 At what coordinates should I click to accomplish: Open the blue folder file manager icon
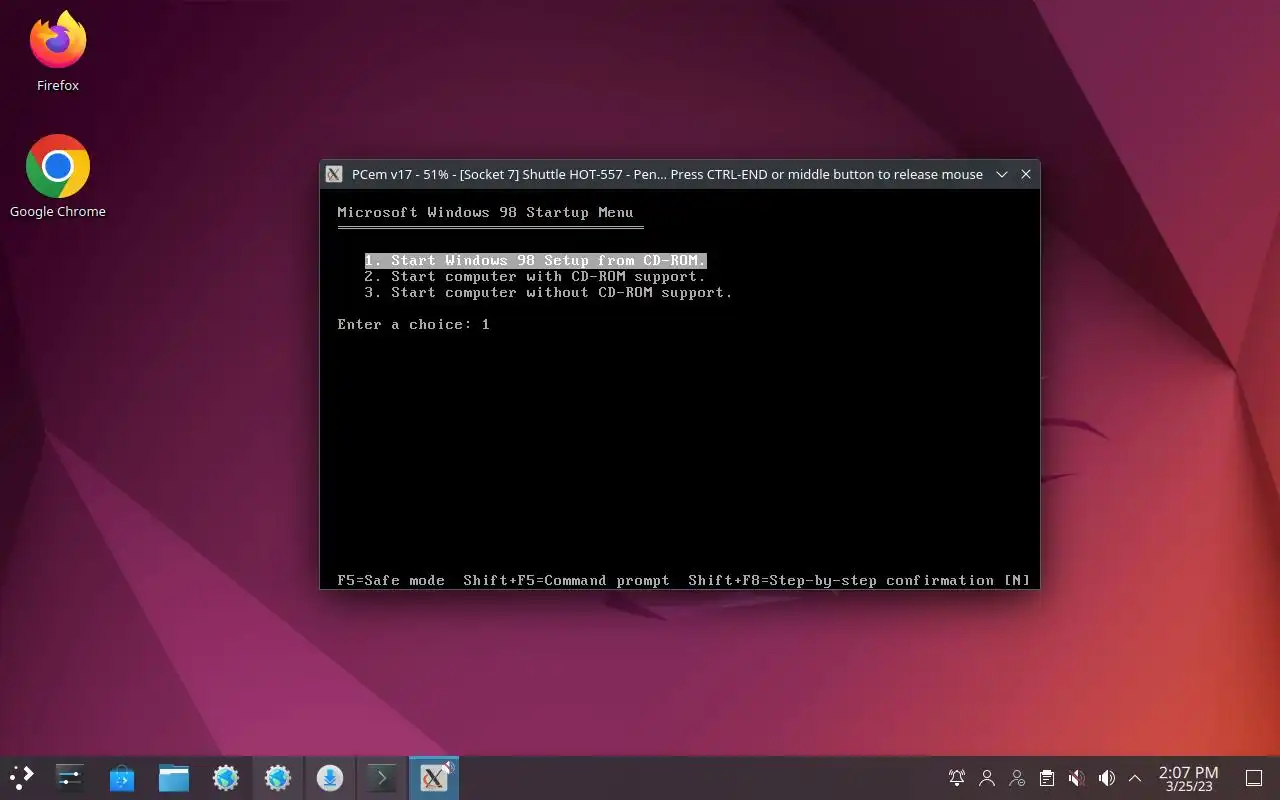click(x=174, y=777)
